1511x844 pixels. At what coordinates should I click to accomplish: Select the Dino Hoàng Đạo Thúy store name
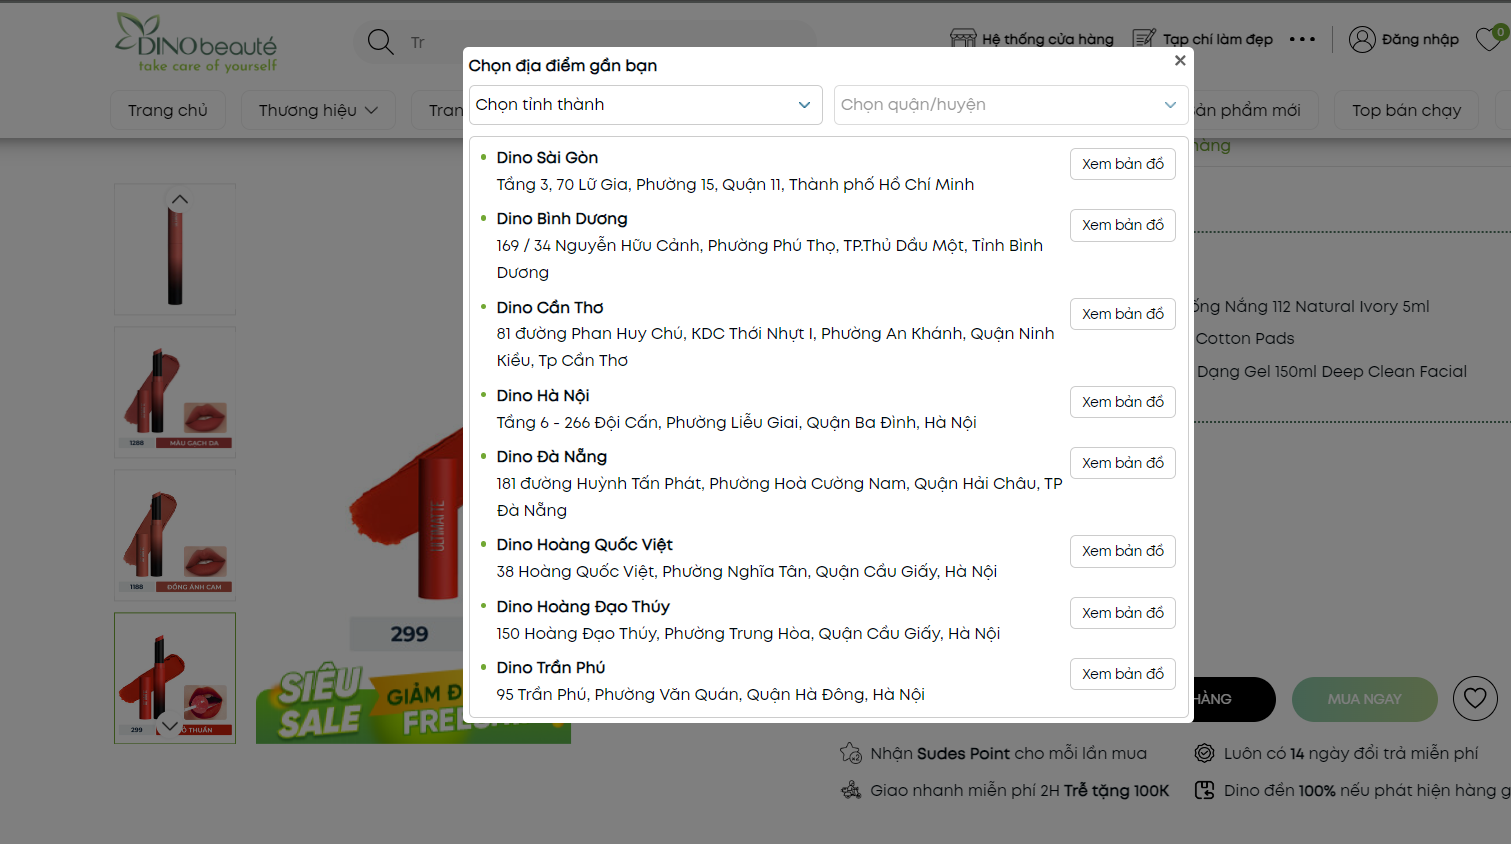tap(583, 607)
